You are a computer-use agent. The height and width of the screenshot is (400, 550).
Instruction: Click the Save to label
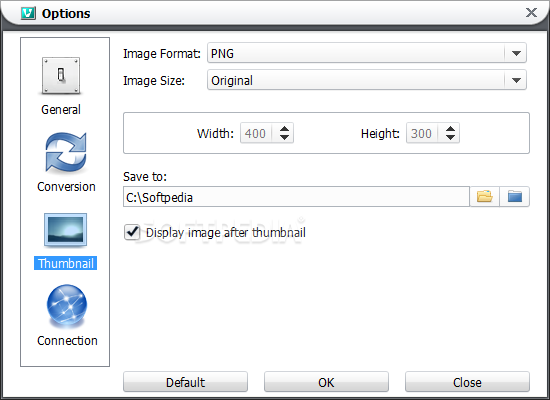pos(145,176)
